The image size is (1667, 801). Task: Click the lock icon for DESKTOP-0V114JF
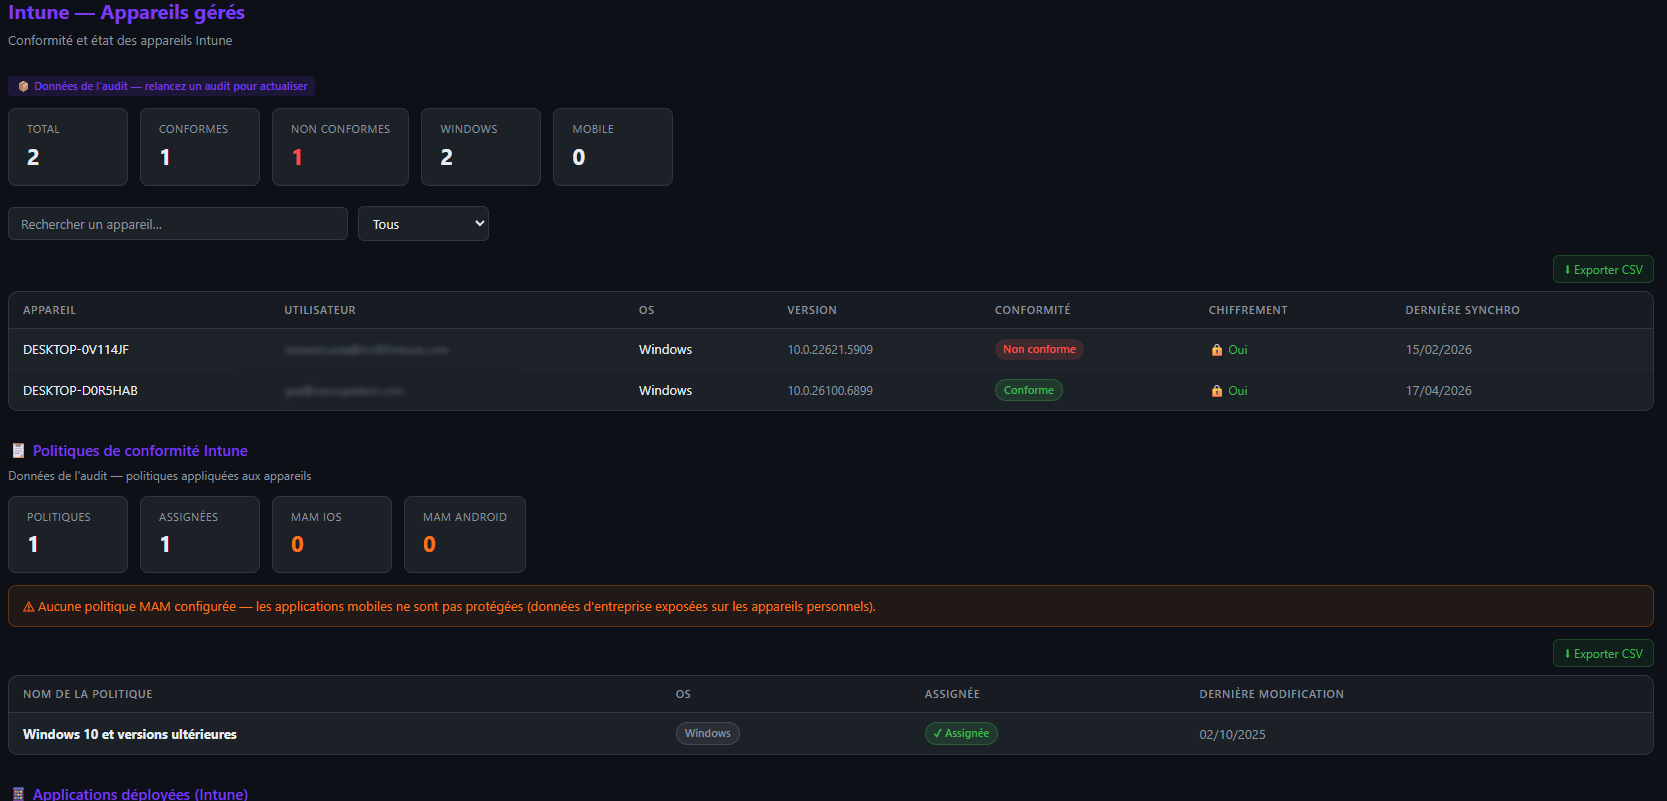pyautogui.click(x=1216, y=350)
